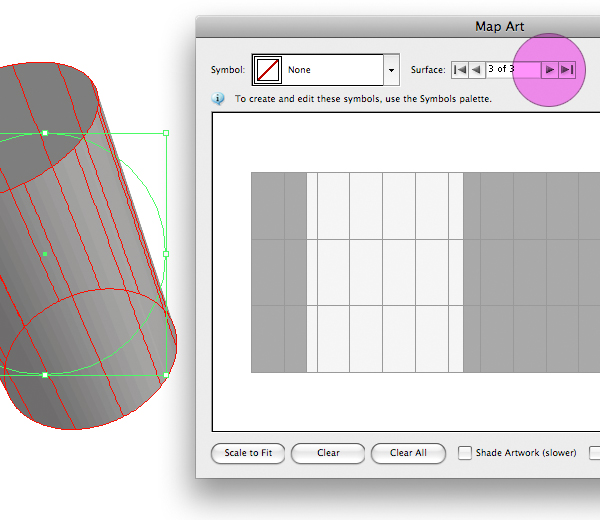Select the bottom-right bounding box handle
The width and height of the screenshot is (600, 520).
(166, 375)
